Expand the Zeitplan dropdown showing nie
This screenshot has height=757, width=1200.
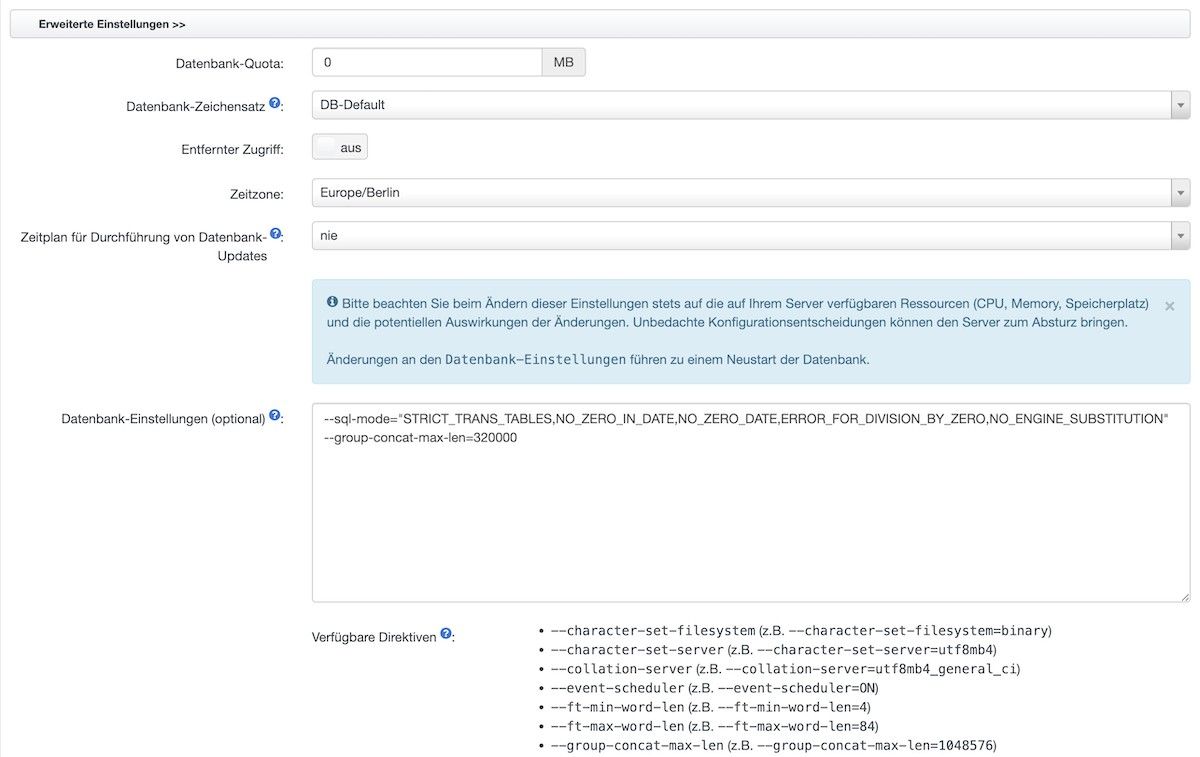(x=750, y=236)
